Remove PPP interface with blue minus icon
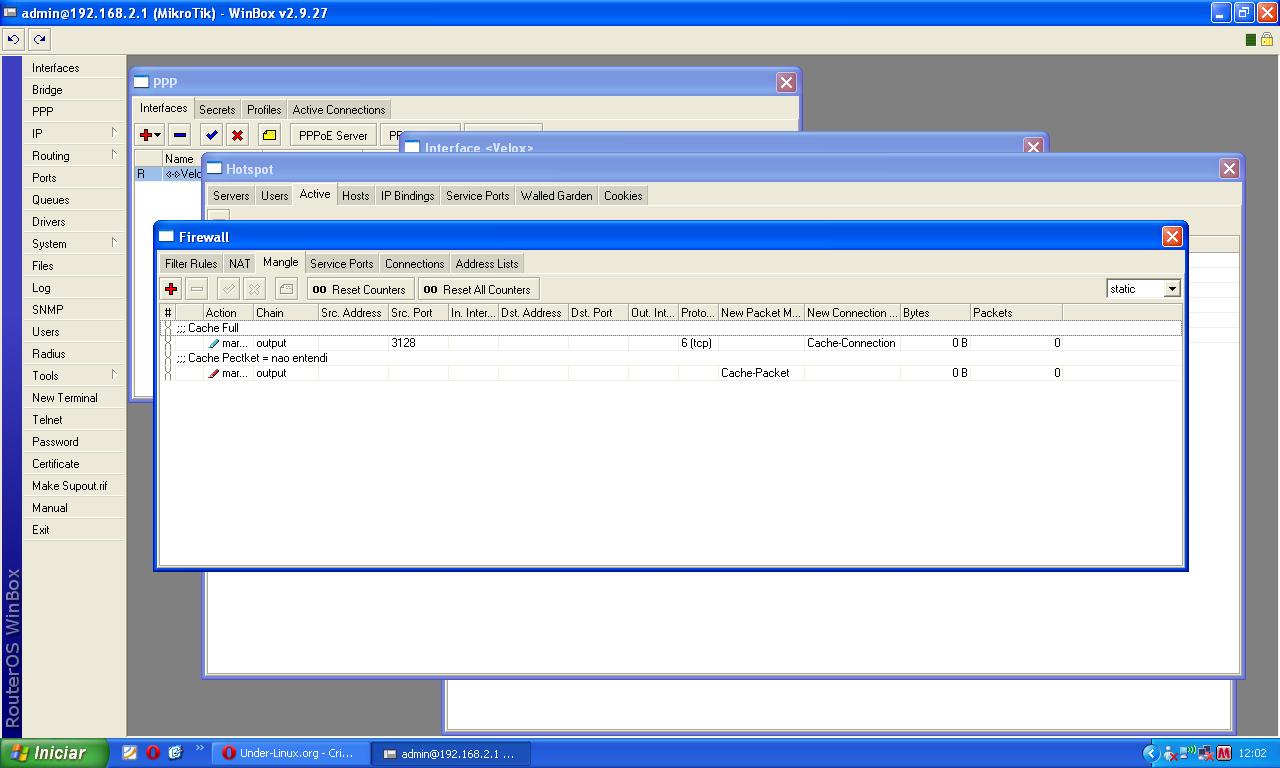The width and height of the screenshot is (1280, 768). pyautogui.click(x=180, y=135)
